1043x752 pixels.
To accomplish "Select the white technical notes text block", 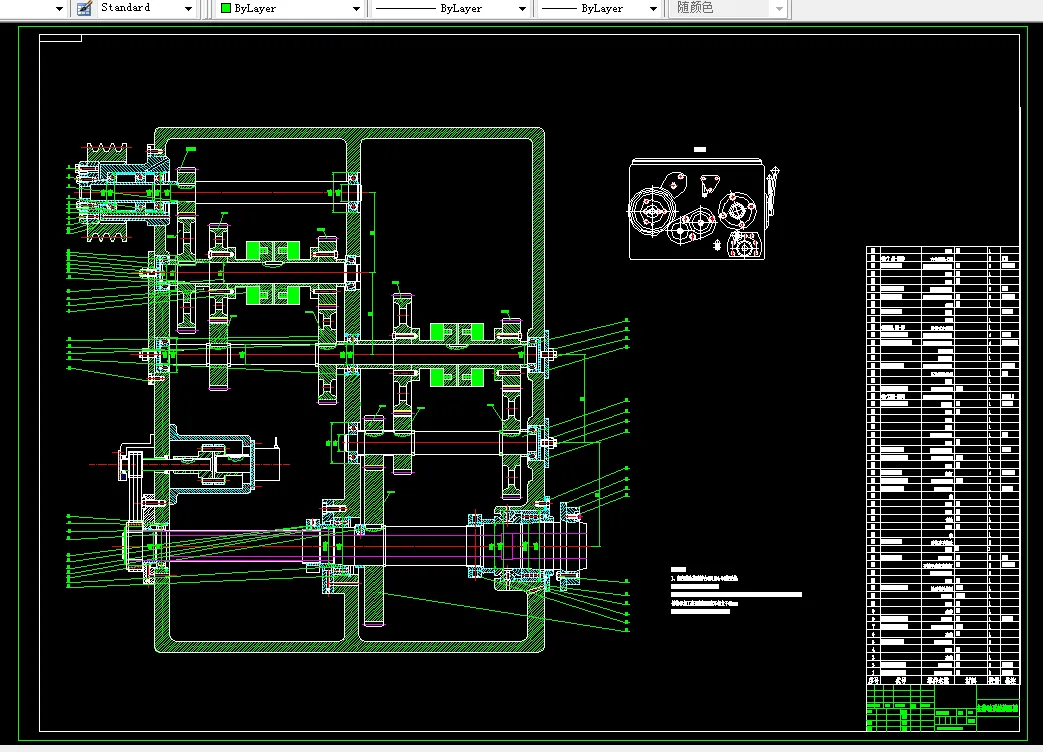I will 735,590.
